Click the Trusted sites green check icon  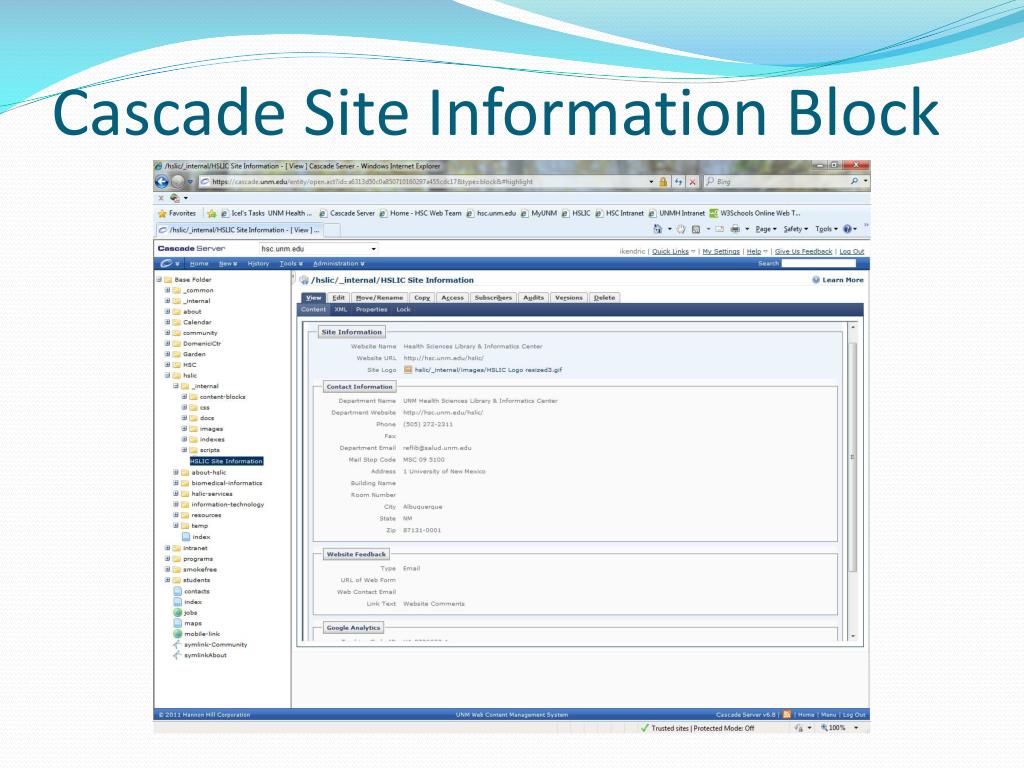[x=645, y=728]
